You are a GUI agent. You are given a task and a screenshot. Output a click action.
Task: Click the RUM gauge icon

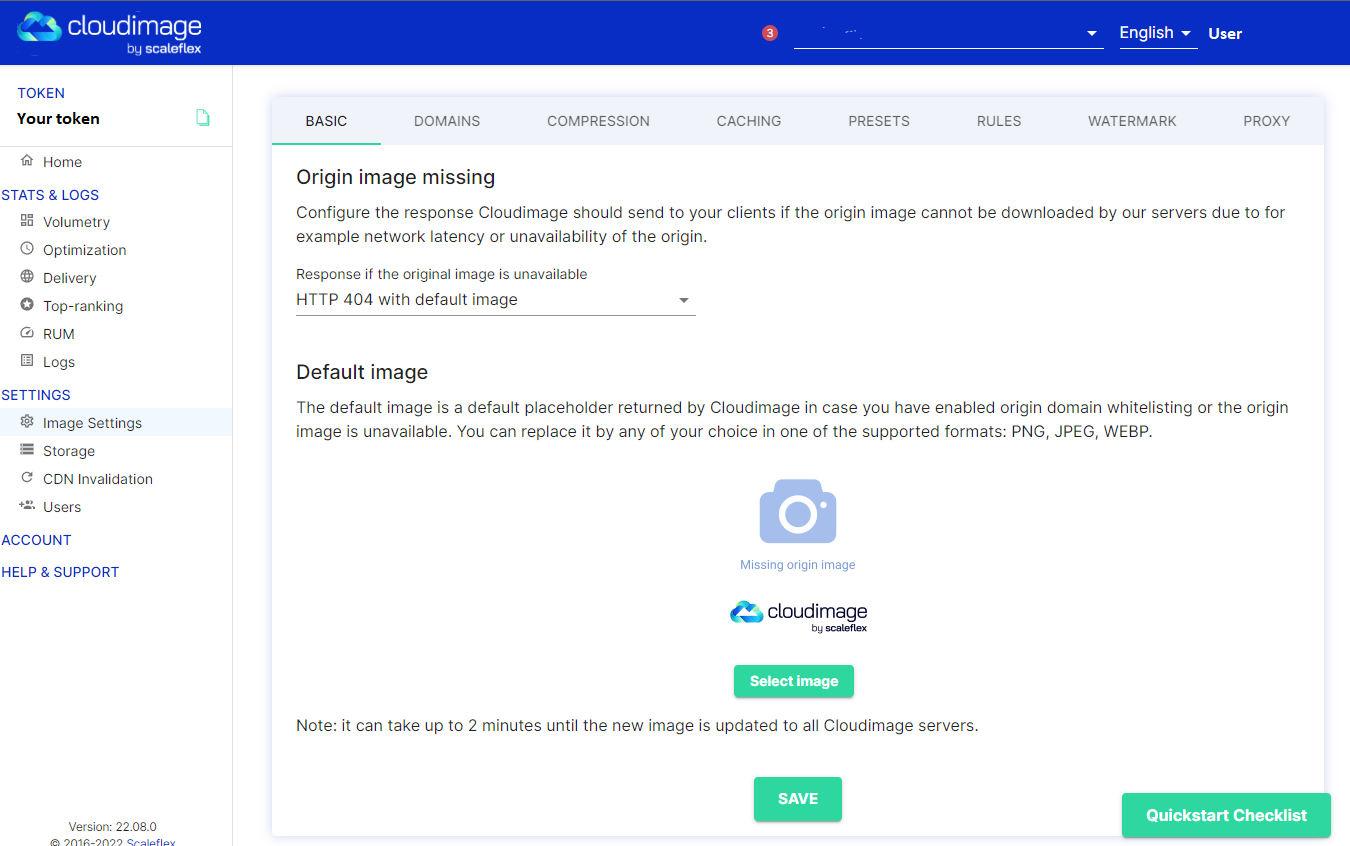27,333
